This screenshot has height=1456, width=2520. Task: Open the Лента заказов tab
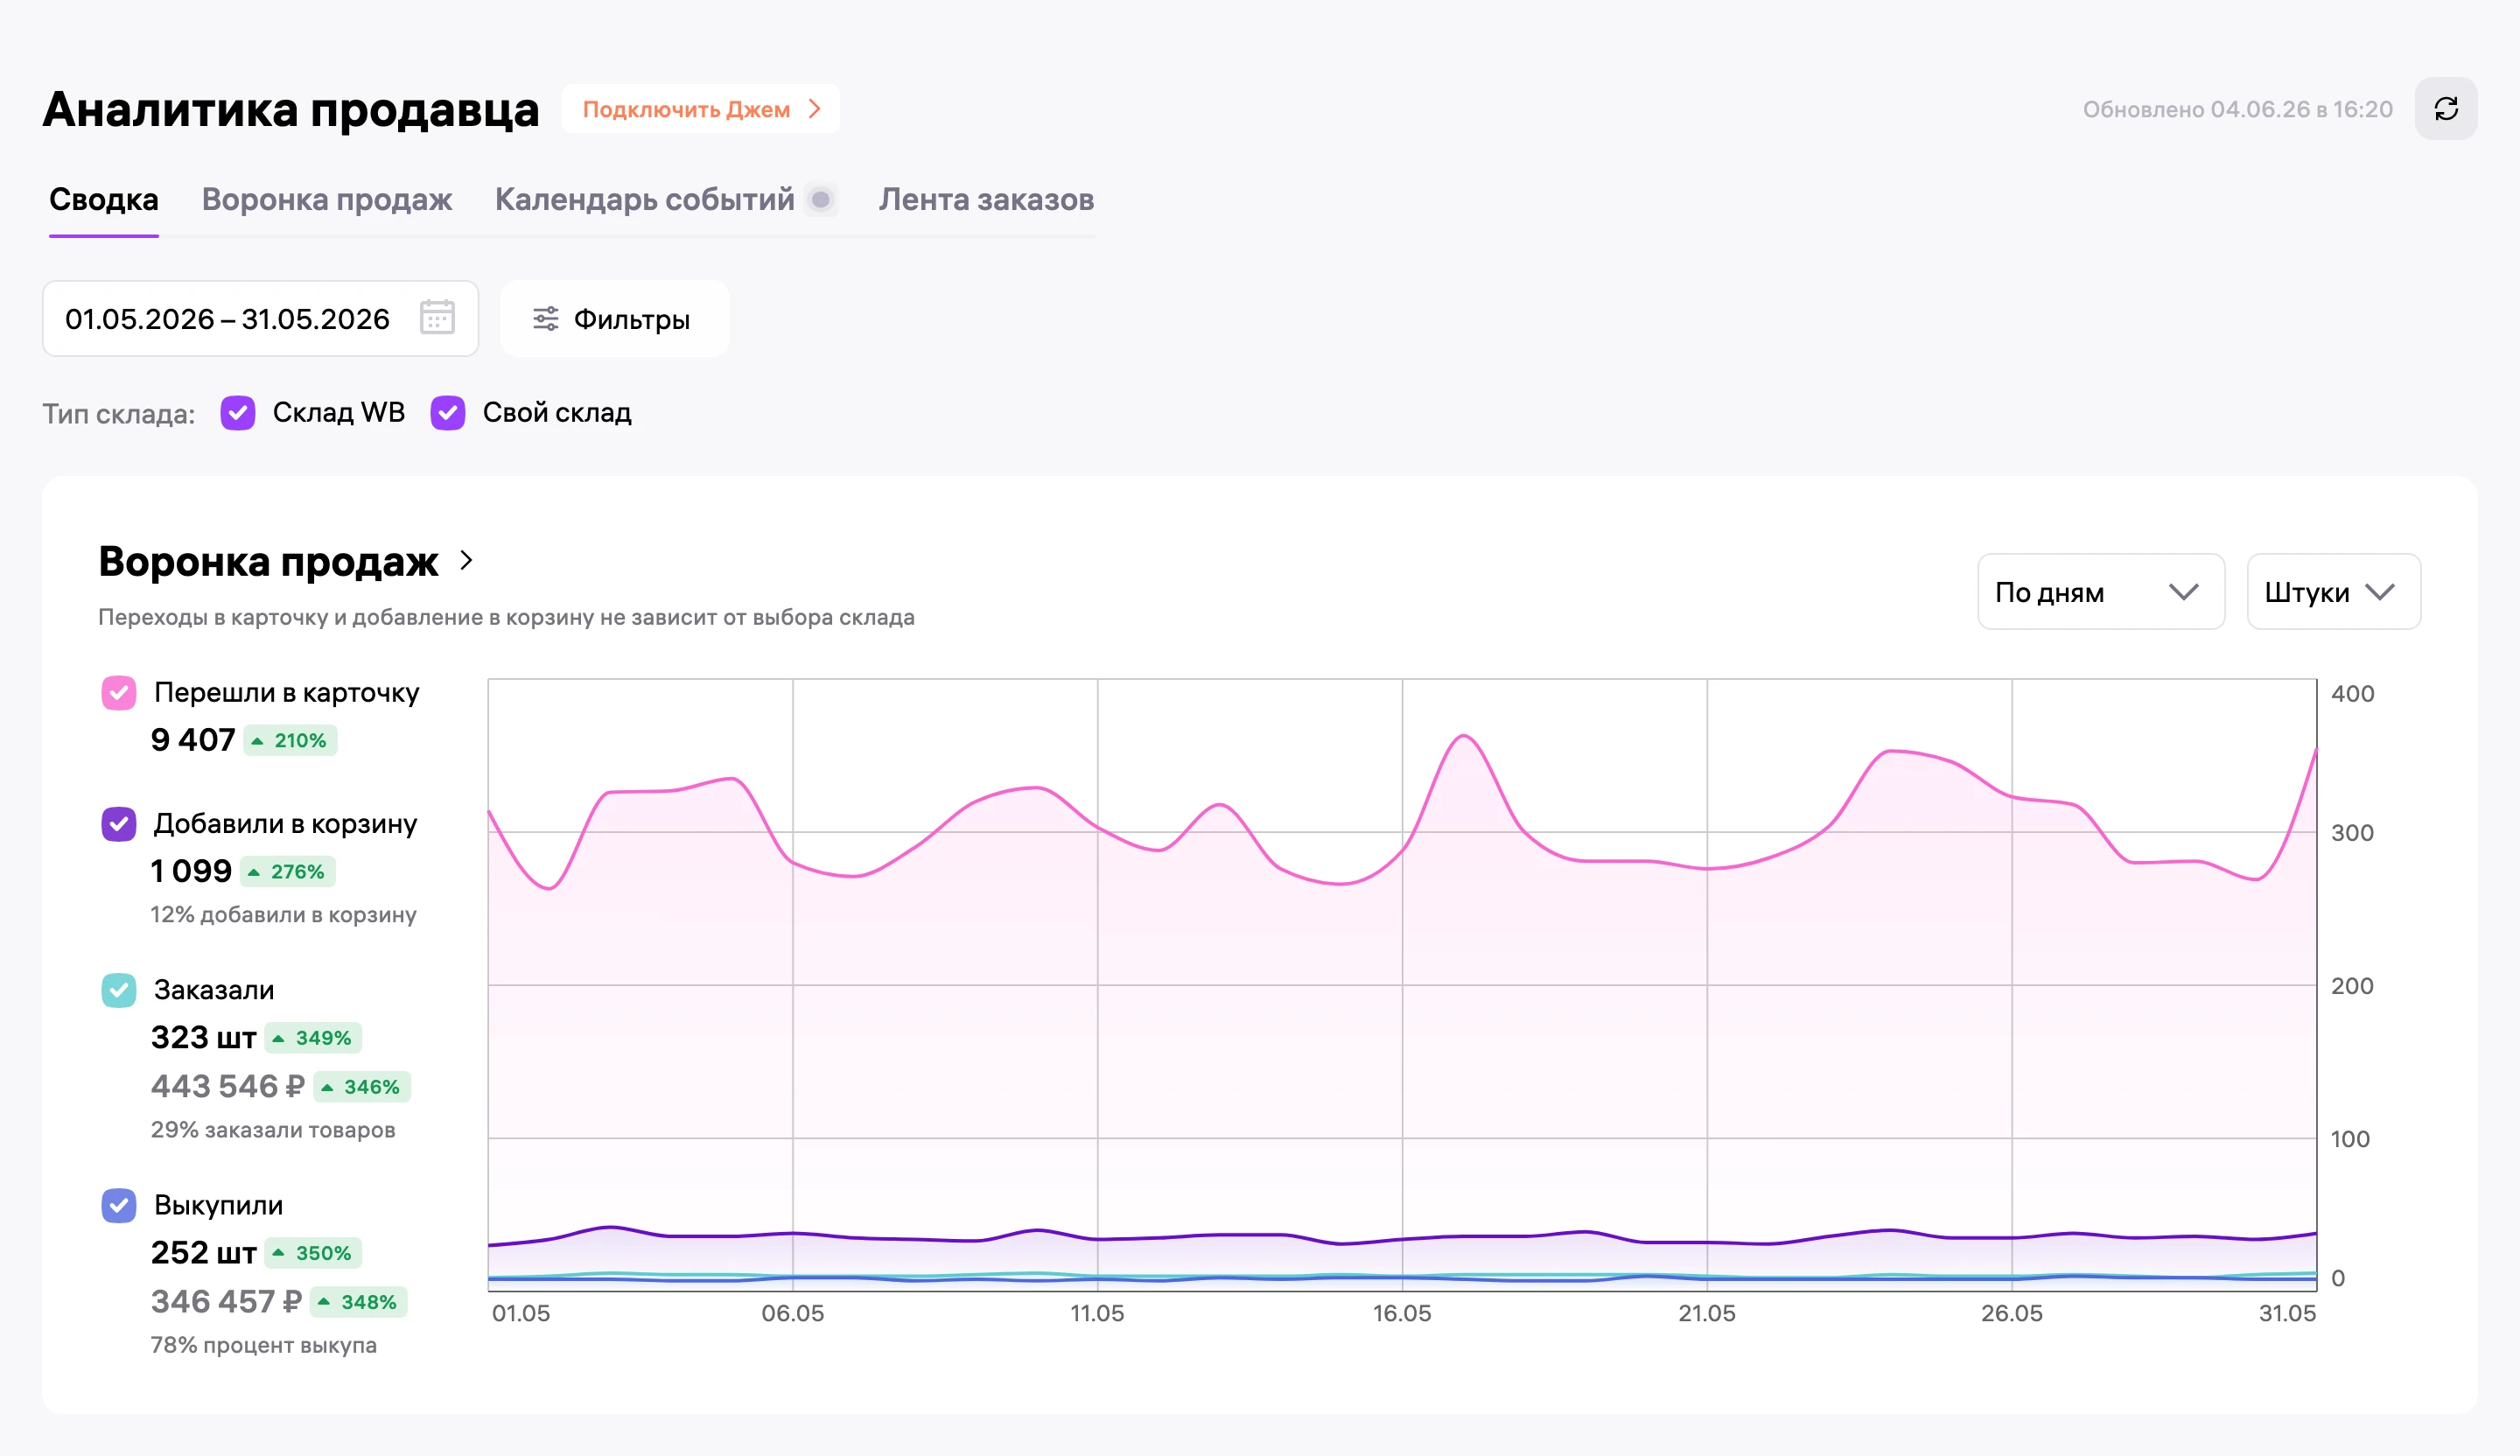coord(986,200)
